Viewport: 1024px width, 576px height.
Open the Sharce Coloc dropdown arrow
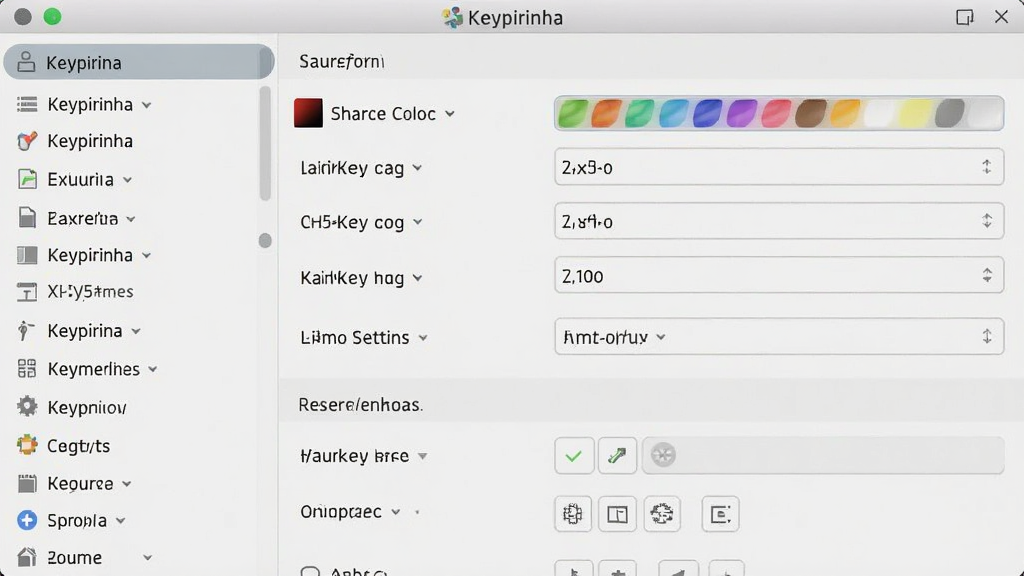click(x=450, y=114)
